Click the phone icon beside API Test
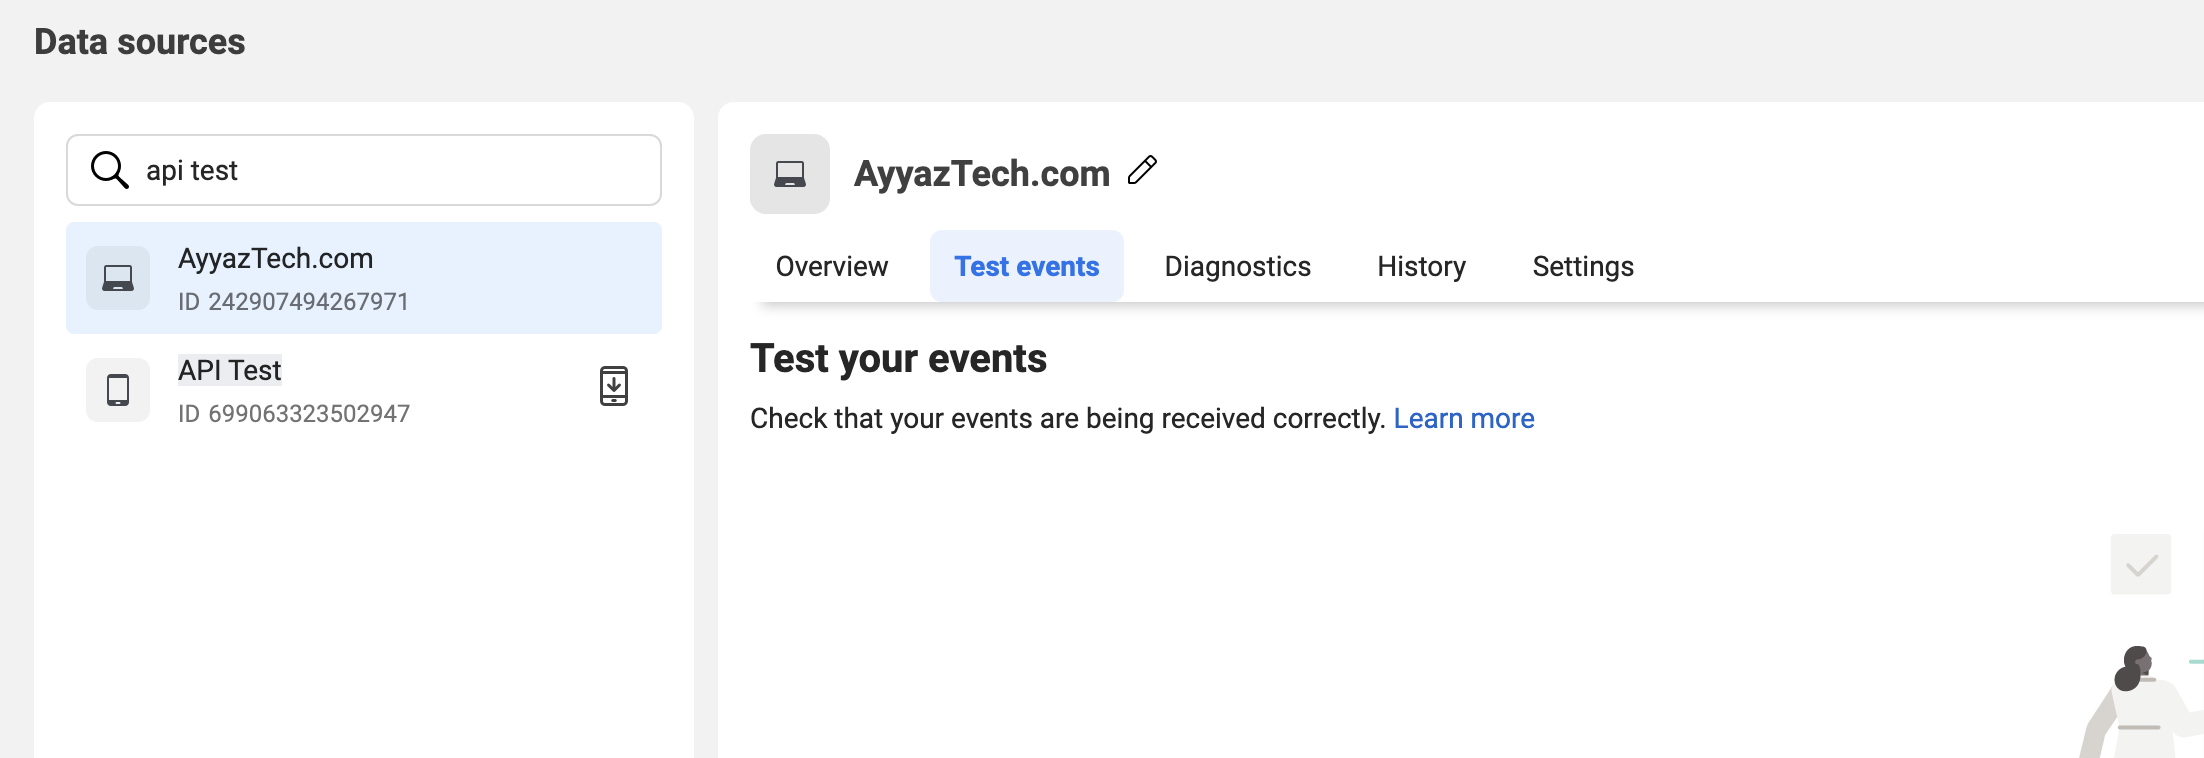The width and height of the screenshot is (2204, 758). 118,390
